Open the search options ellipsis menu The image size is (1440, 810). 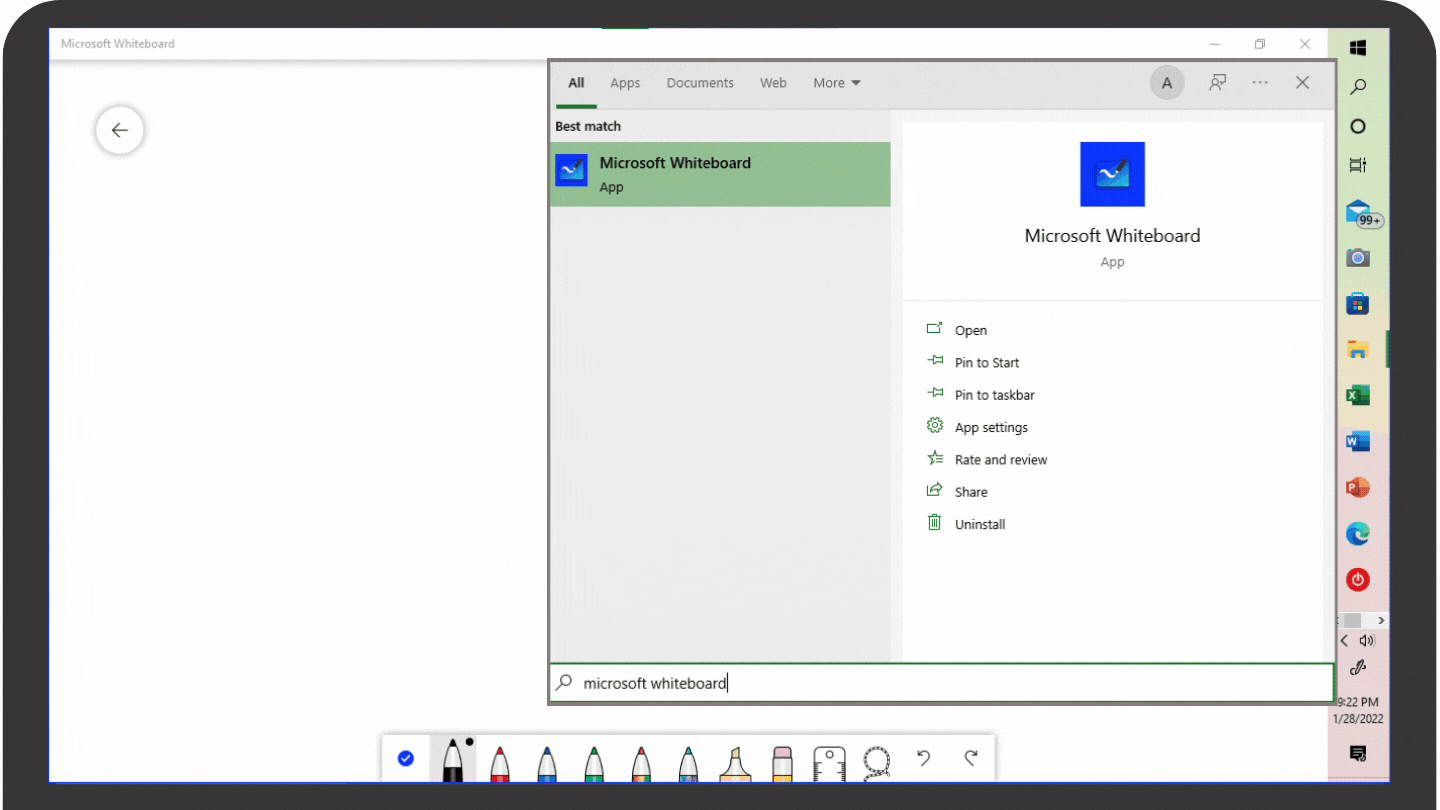coord(1260,83)
